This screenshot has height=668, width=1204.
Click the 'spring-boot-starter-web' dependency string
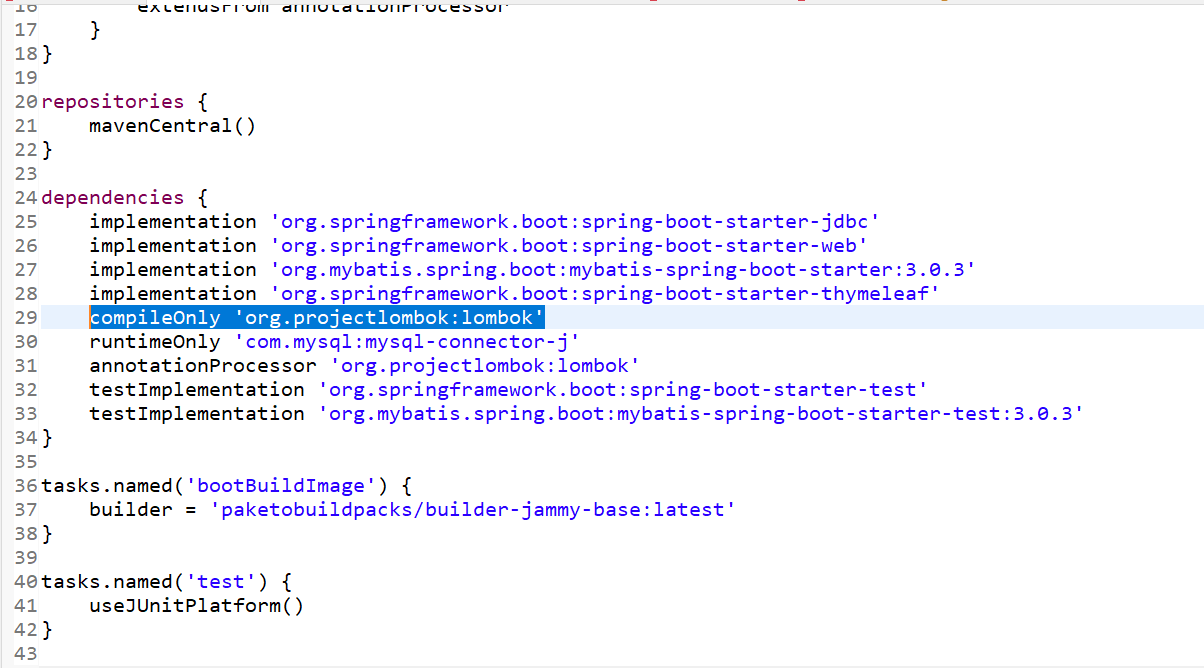pyautogui.click(x=569, y=246)
